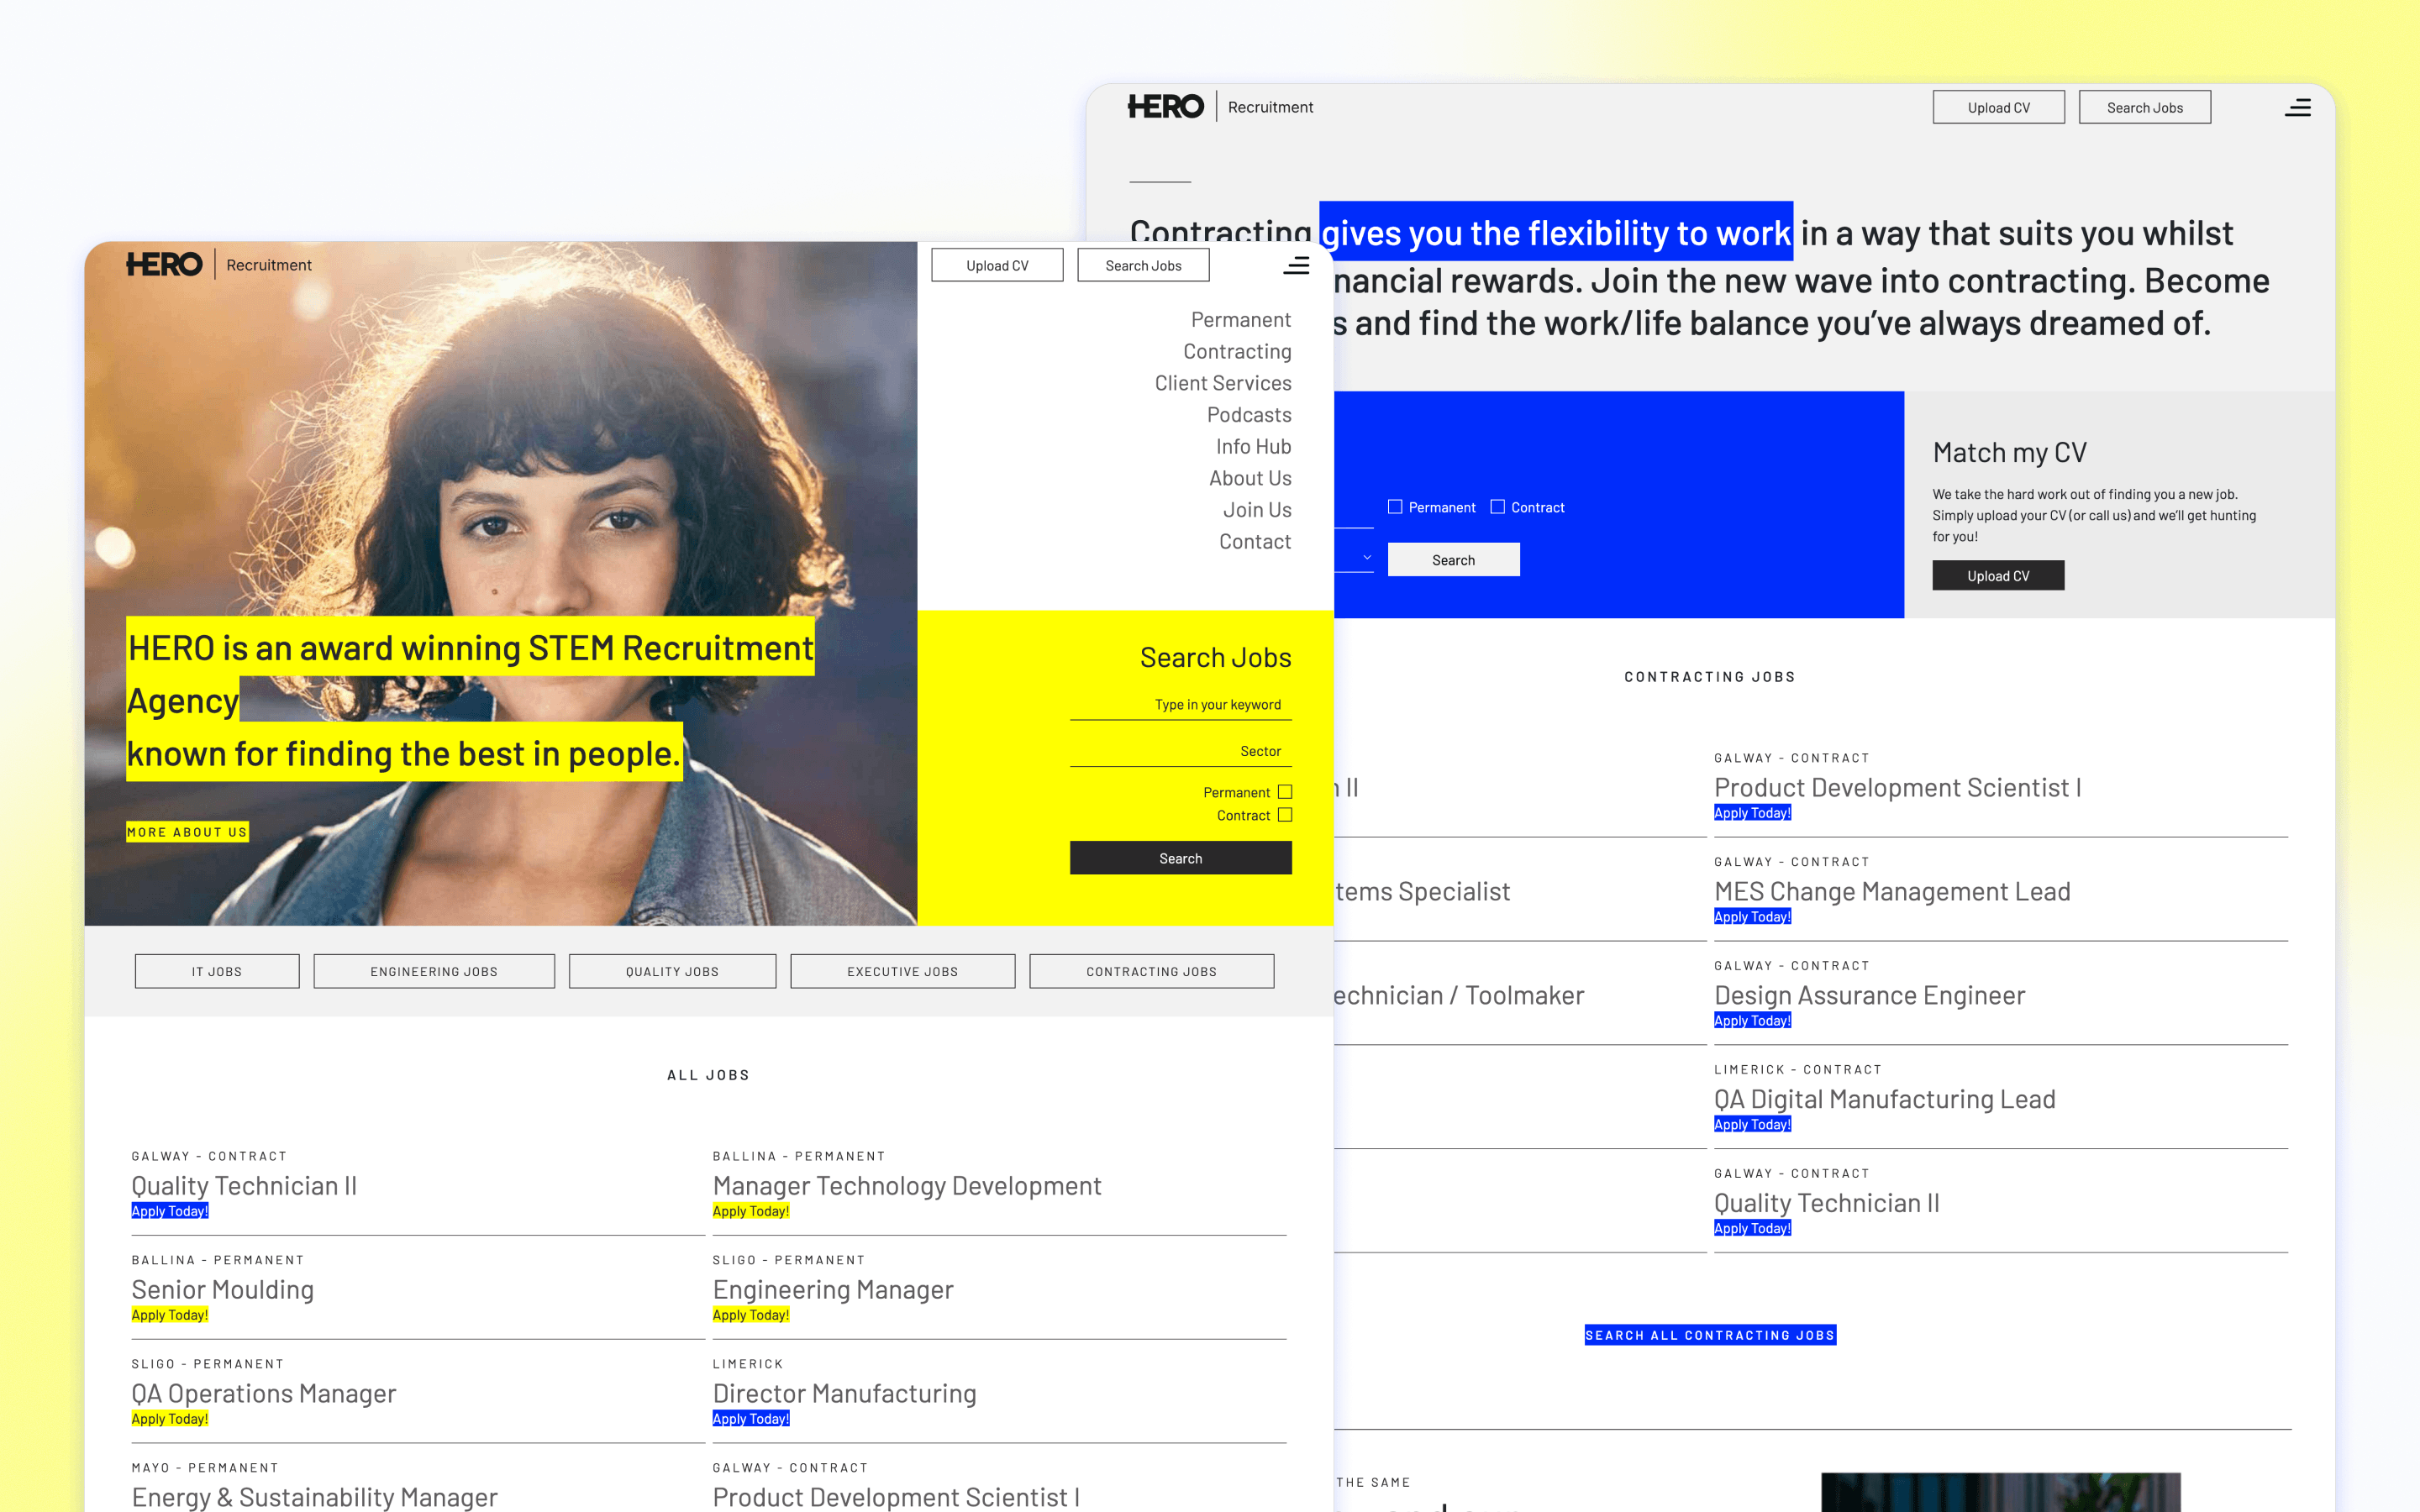Click Apply Today under Senior Moulding
This screenshot has height=1512, width=2420.
tap(170, 1315)
